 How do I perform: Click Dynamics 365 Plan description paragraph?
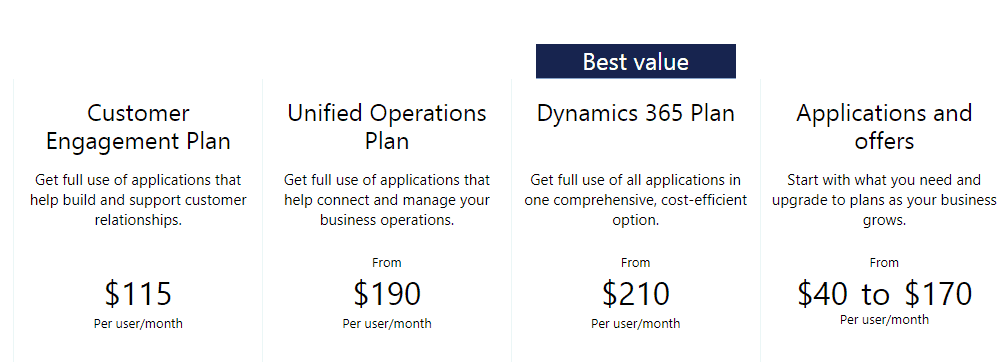tap(636, 200)
